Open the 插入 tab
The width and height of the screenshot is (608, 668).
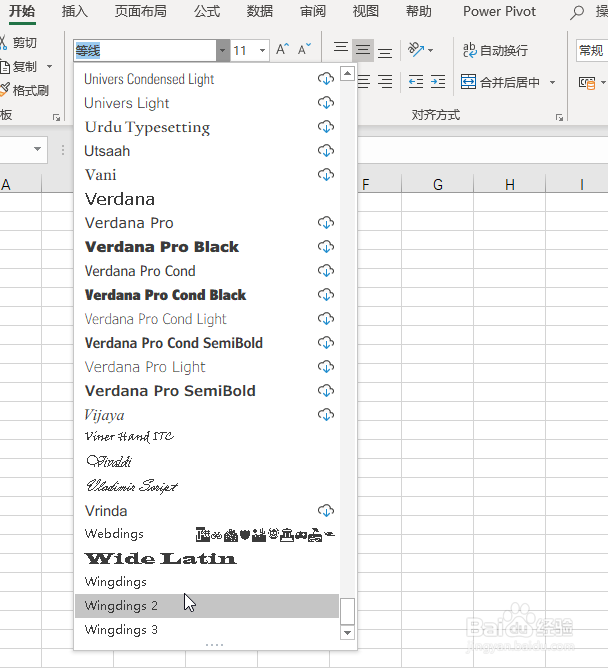pos(75,12)
